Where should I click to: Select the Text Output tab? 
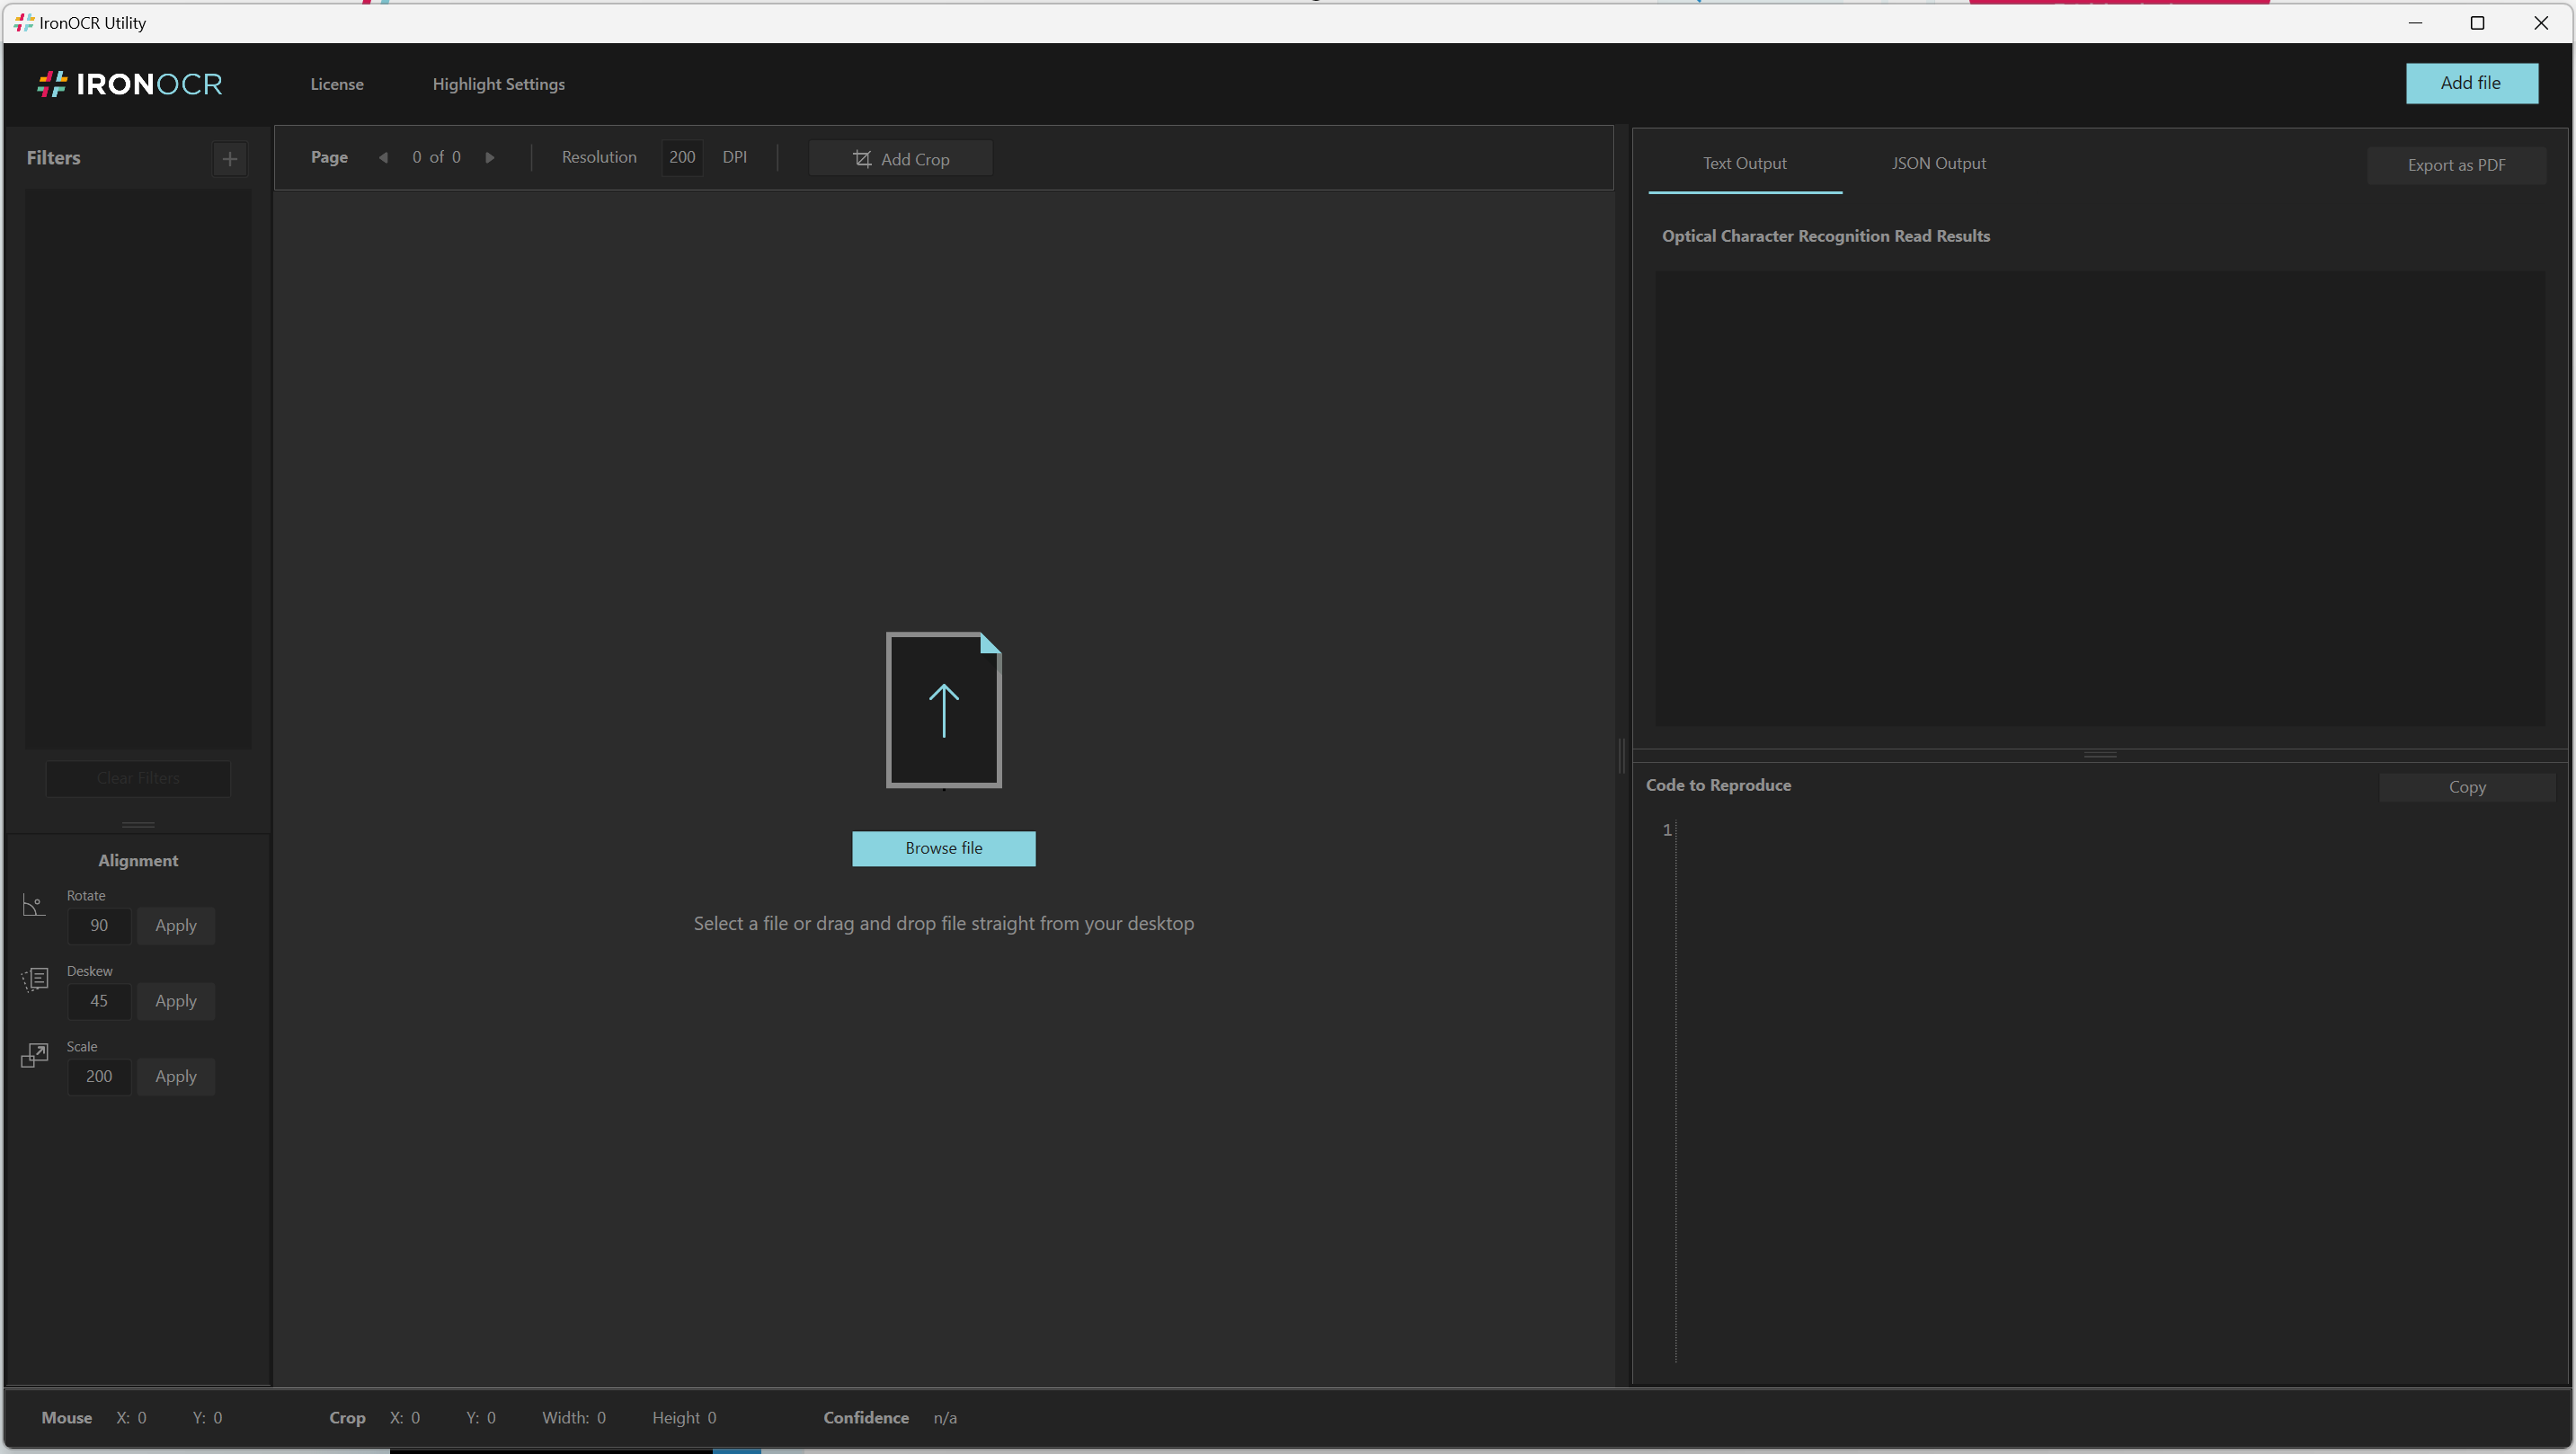(1744, 163)
